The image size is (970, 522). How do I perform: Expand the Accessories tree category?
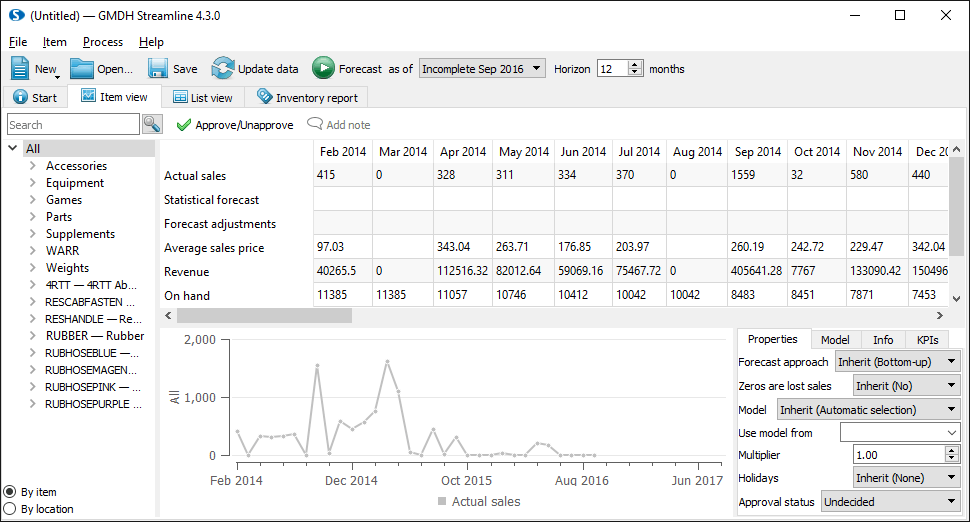33,166
